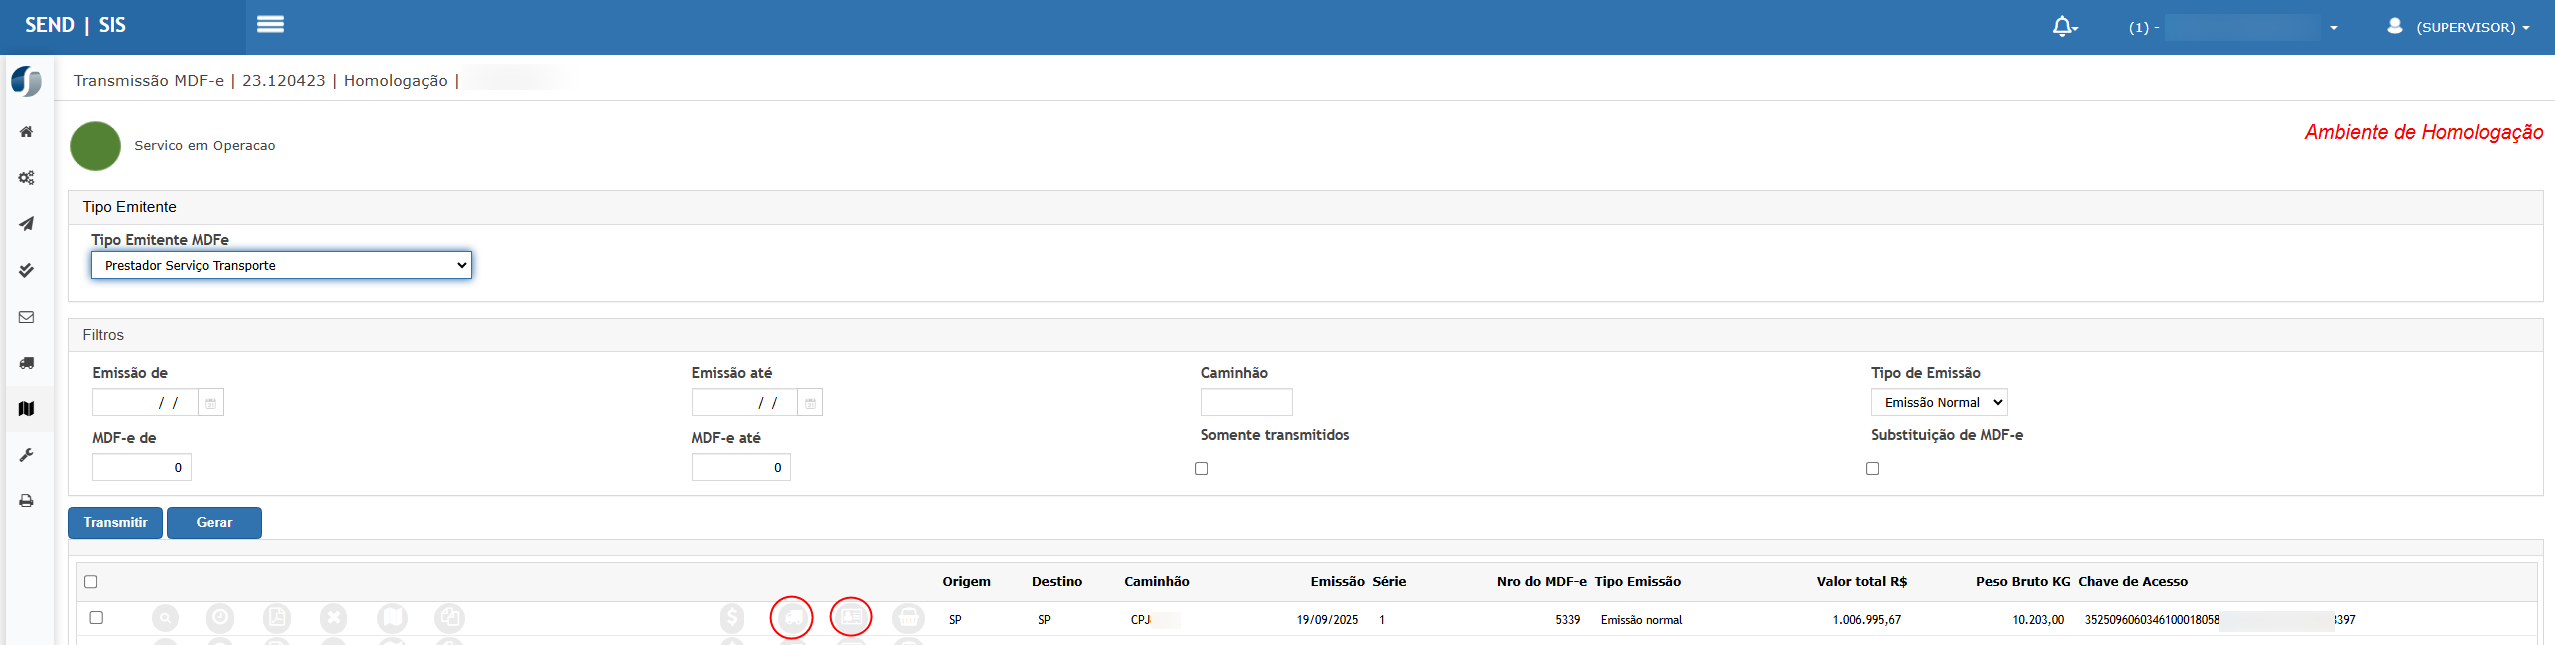Click the home icon in the sidebar

click(x=27, y=132)
